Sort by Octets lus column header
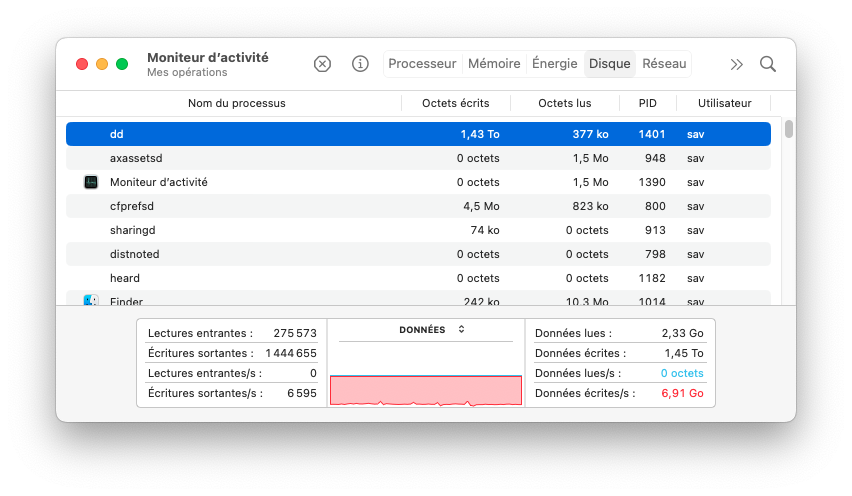Screen dimensions: 852x496 (564, 103)
